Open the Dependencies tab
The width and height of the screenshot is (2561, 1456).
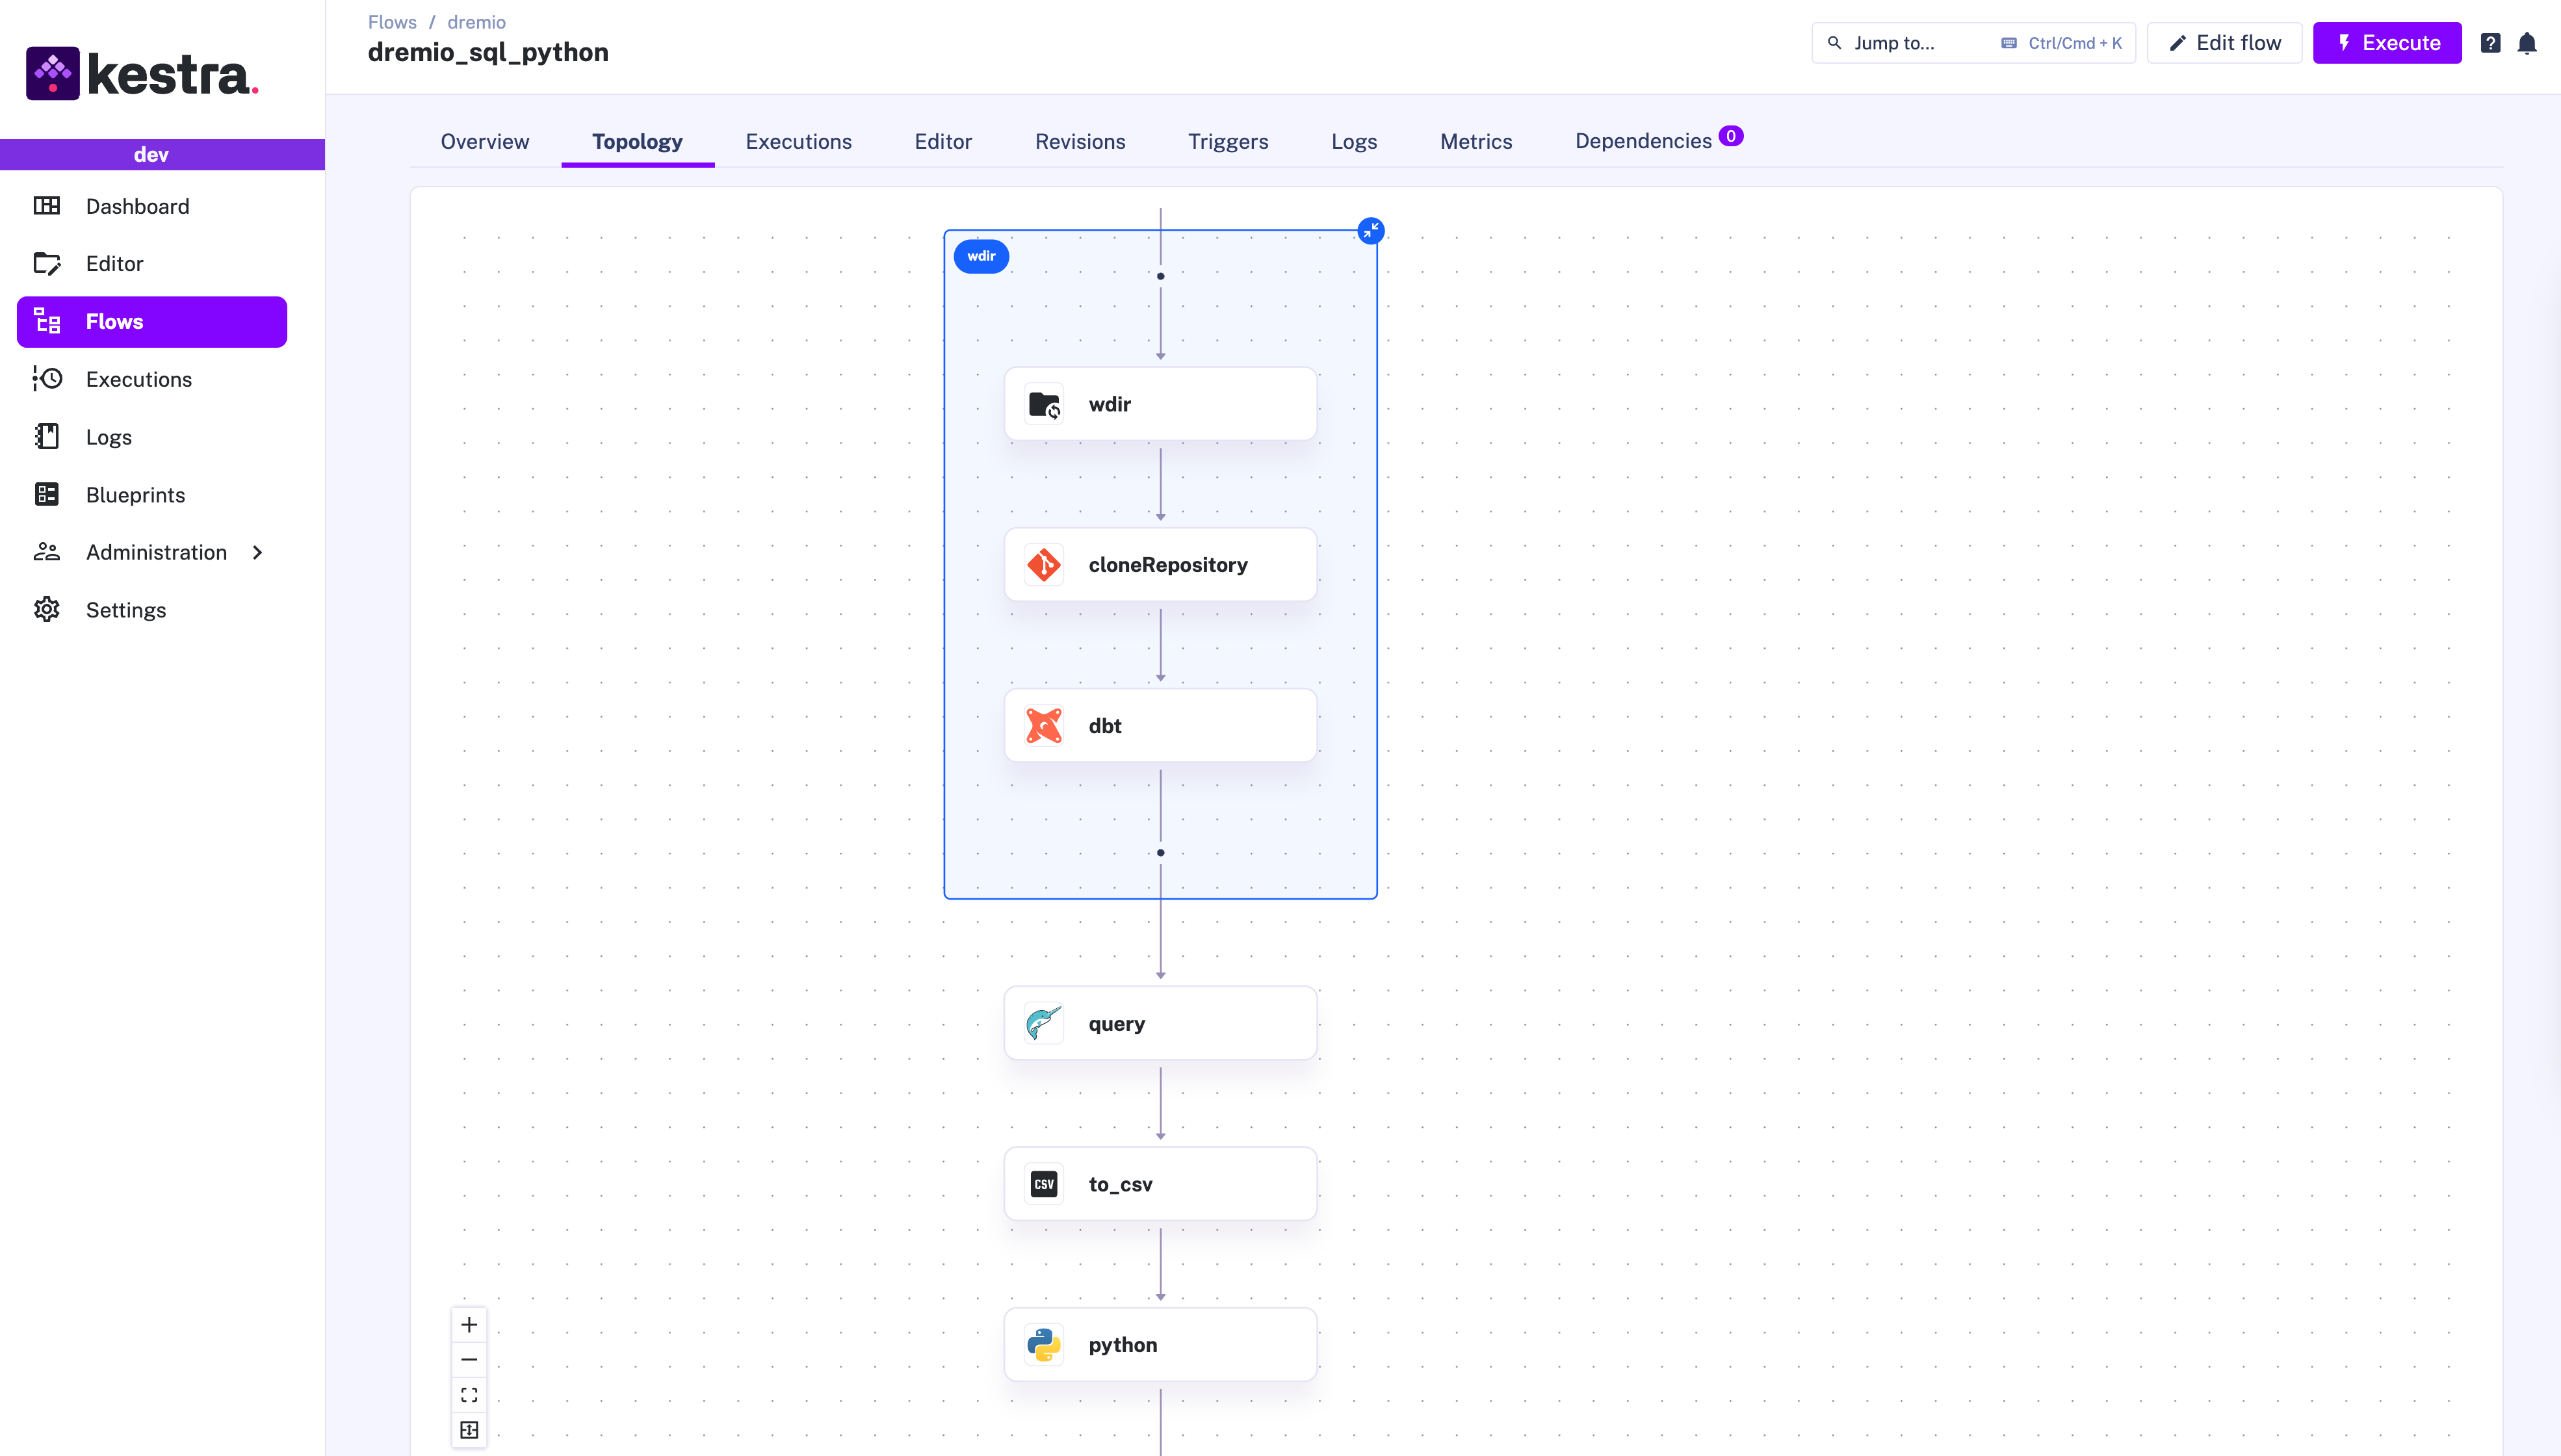point(1643,141)
